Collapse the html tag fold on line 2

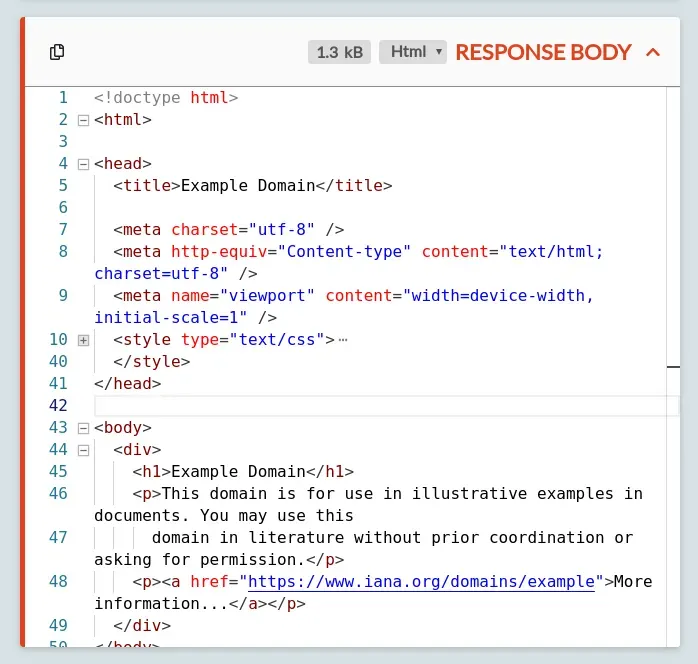coord(83,120)
